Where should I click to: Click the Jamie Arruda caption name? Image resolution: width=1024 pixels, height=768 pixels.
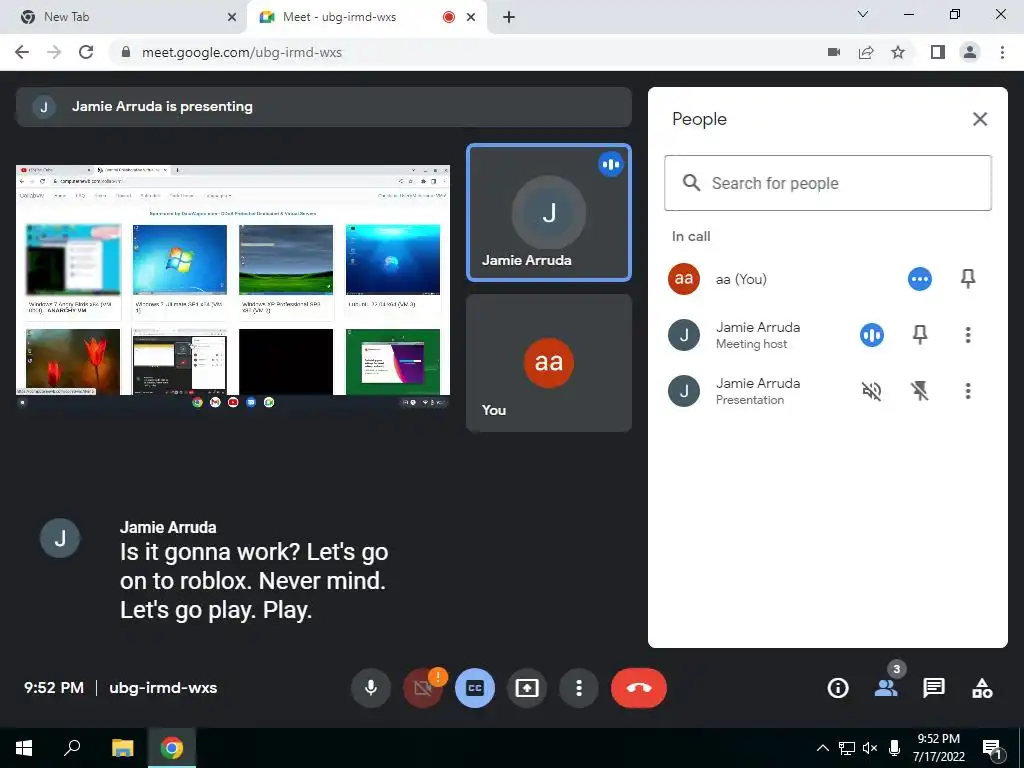(168, 527)
